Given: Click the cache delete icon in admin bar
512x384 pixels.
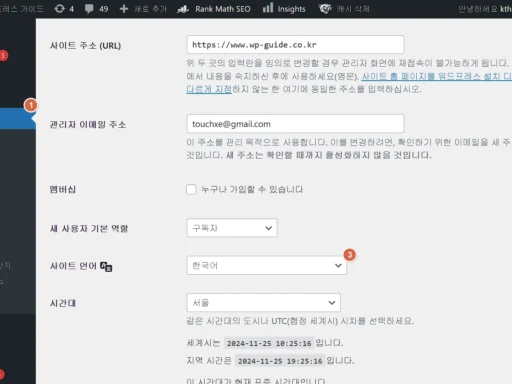Looking at the screenshot, I should coord(325,9).
